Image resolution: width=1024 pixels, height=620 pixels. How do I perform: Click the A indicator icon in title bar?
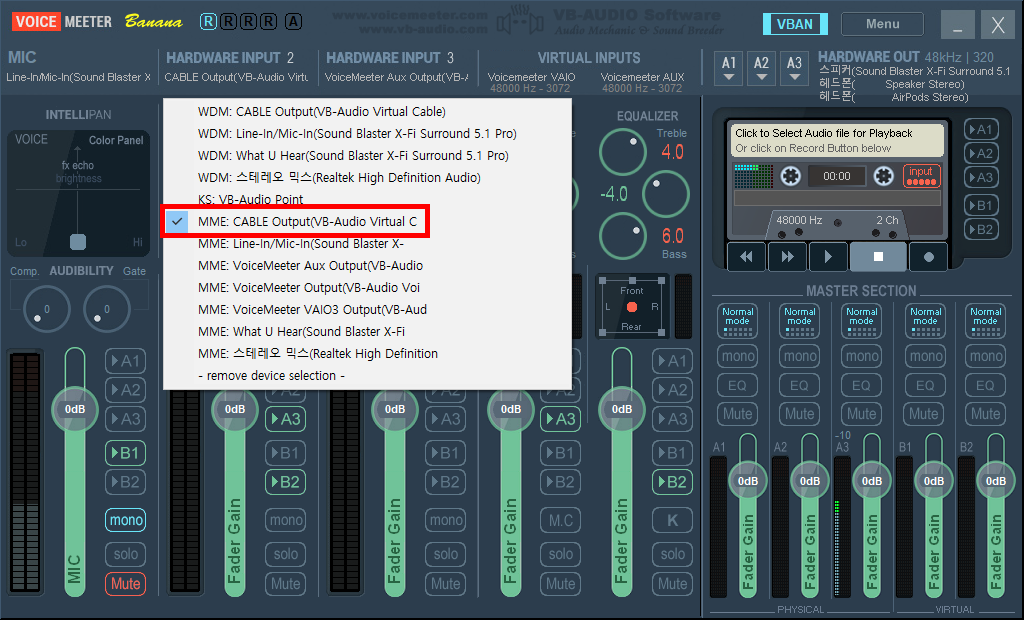pyautogui.click(x=293, y=22)
